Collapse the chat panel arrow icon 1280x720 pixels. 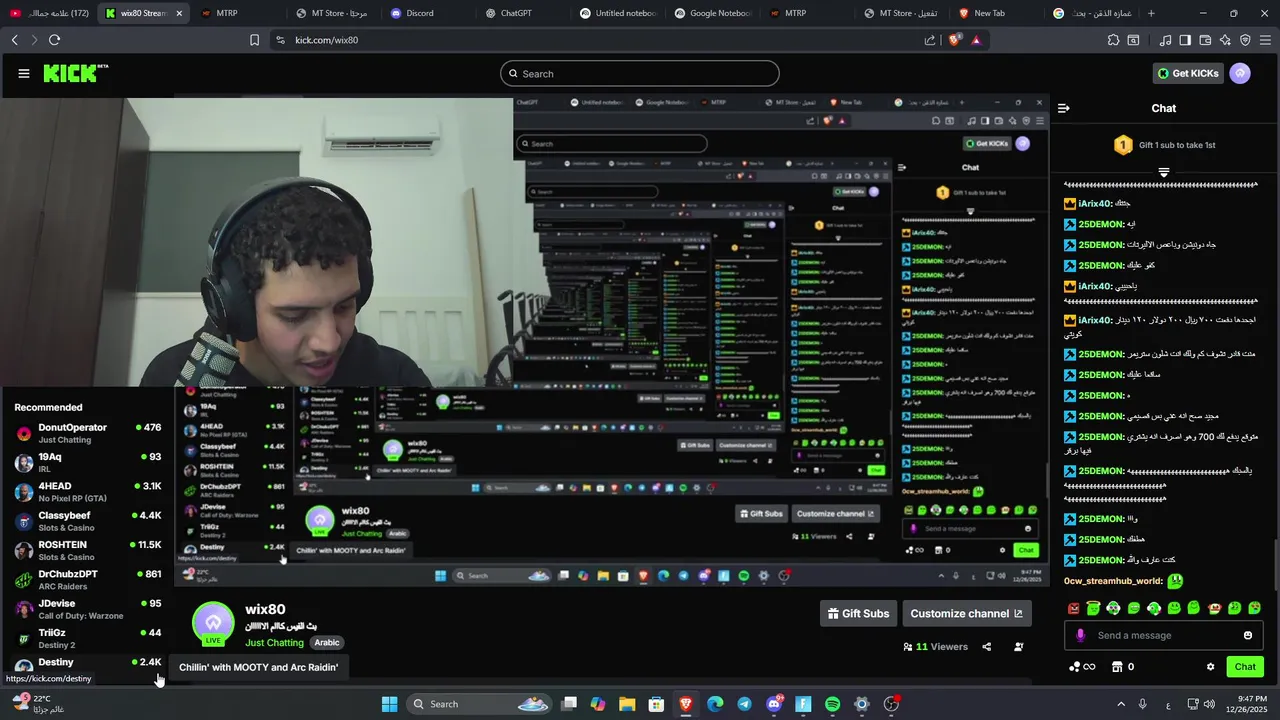coord(1064,108)
